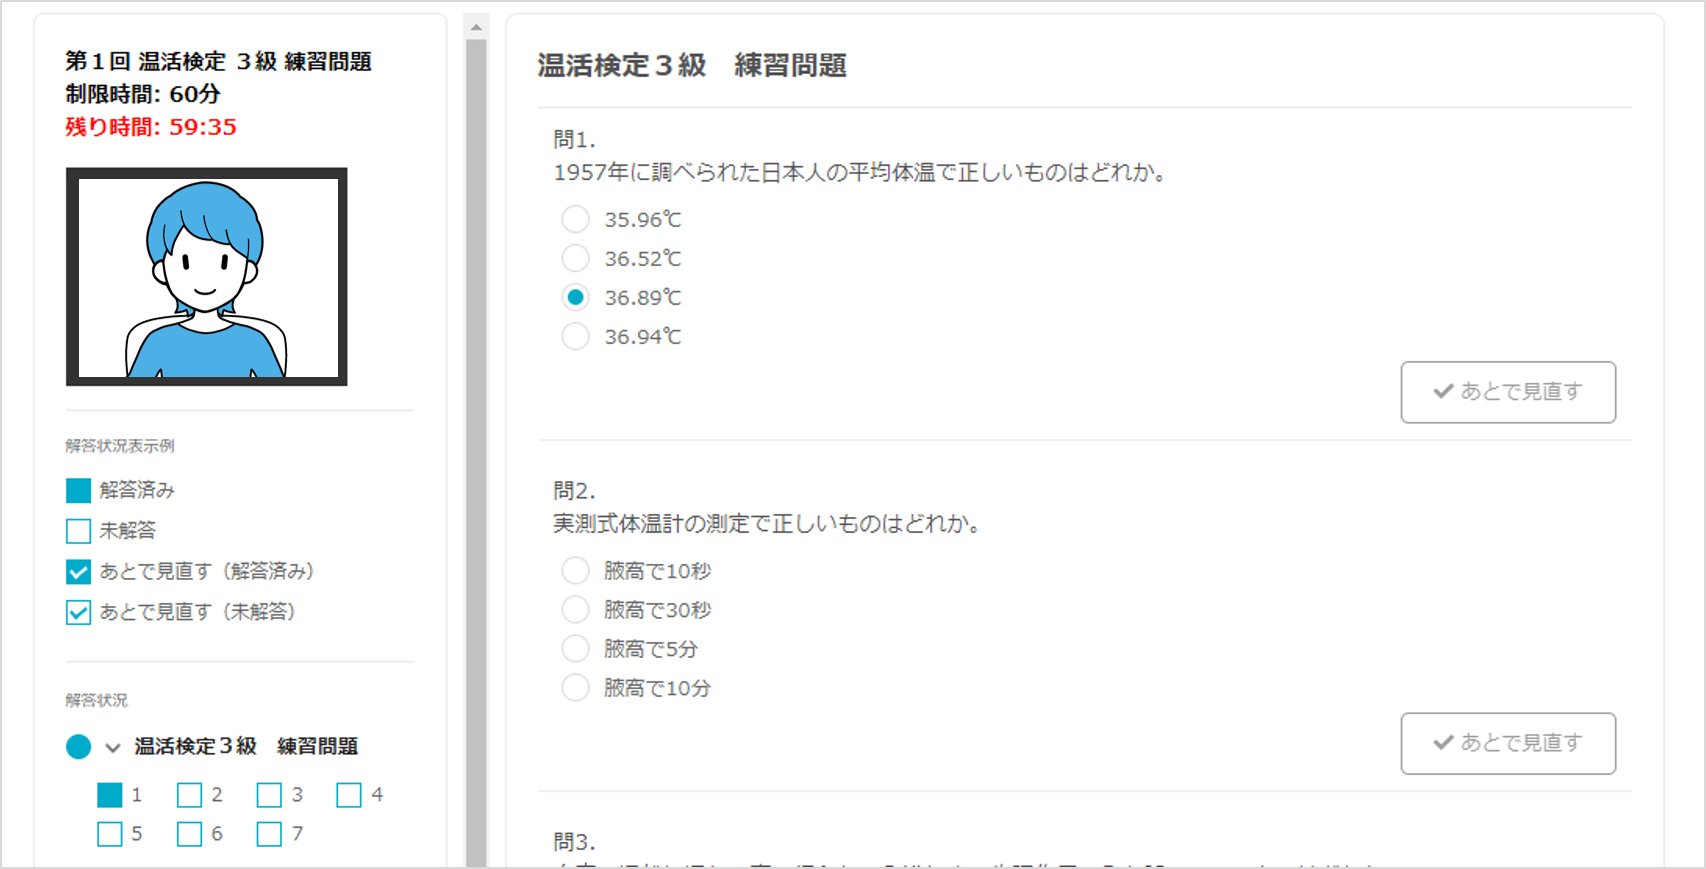Click the あとで見直す（解答済み）legend checkmark icon
This screenshot has width=1706, height=869.
click(x=78, y=571)
